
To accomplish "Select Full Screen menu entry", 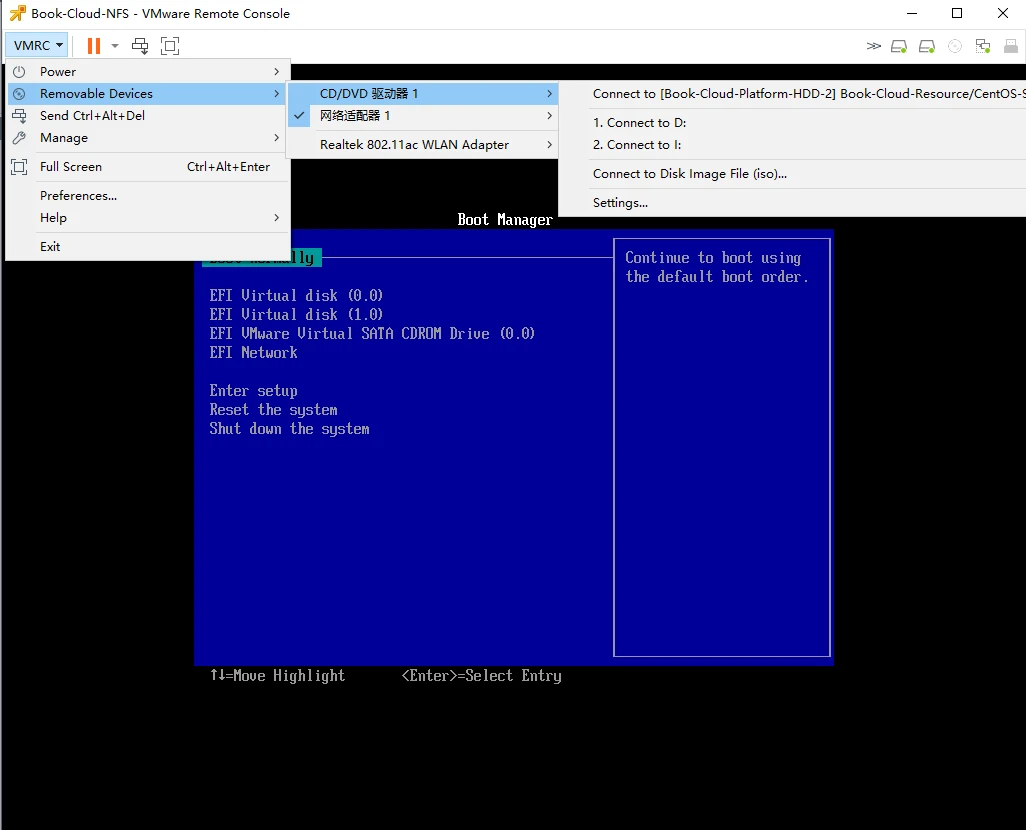I will tap(148, 167).
